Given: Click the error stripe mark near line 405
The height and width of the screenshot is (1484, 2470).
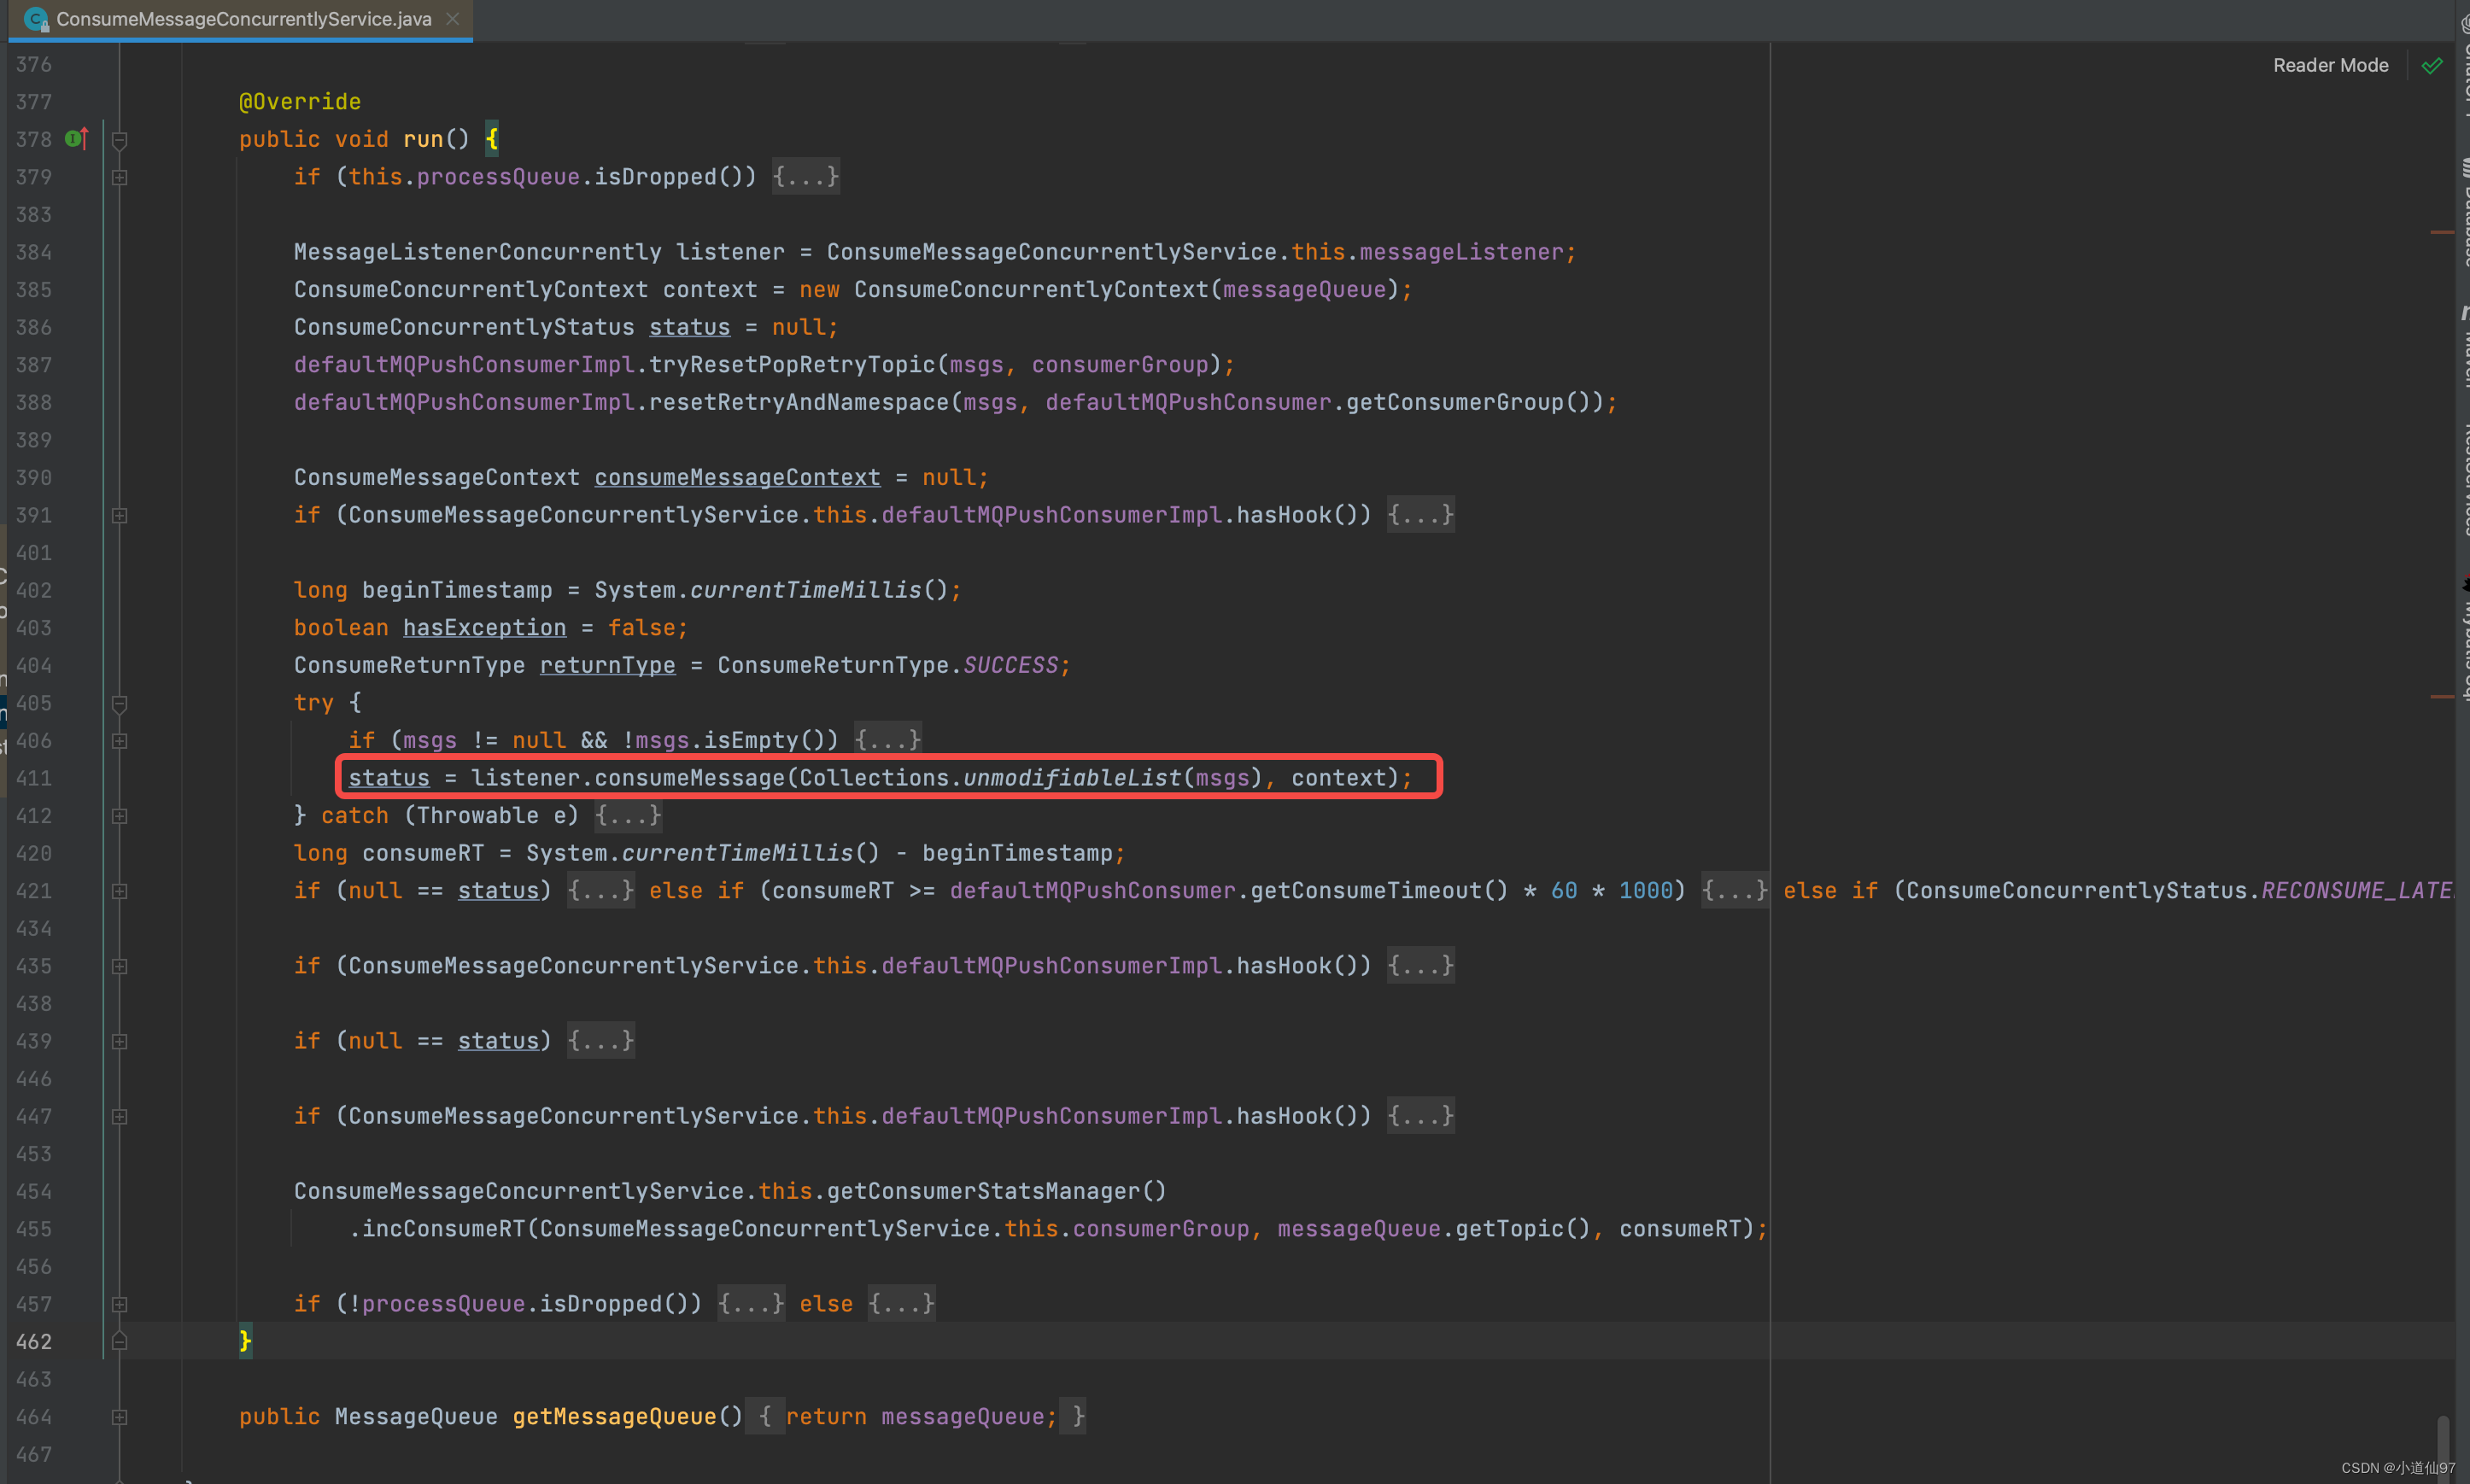Looking at the screenshot, I should [2441, 696].
